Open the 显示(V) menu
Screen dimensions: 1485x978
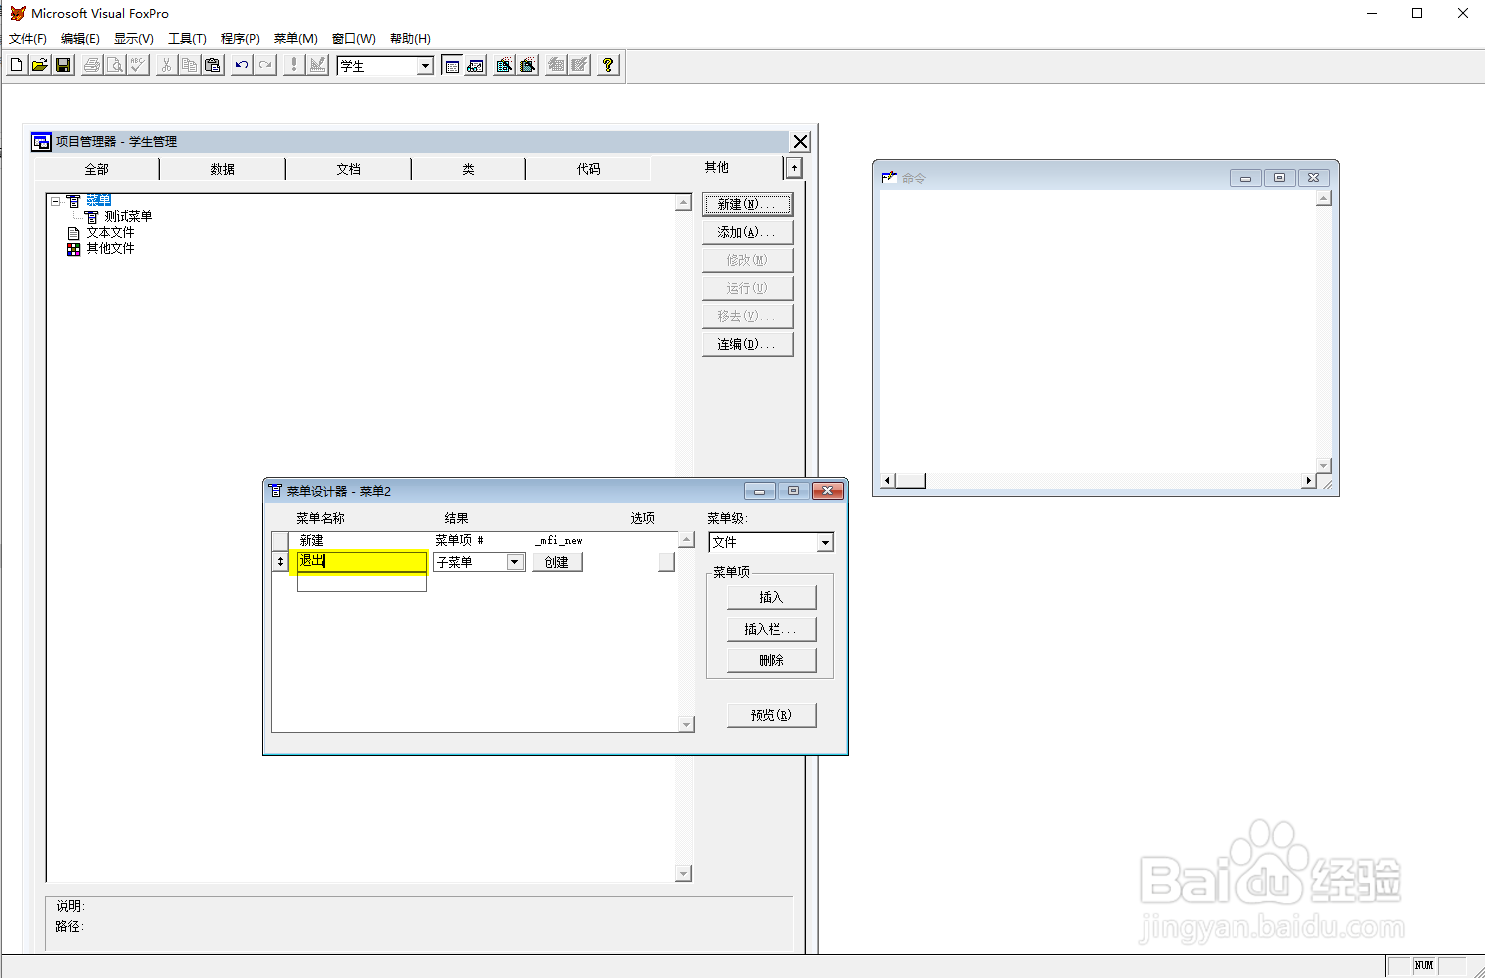click(x=134, y=39)
